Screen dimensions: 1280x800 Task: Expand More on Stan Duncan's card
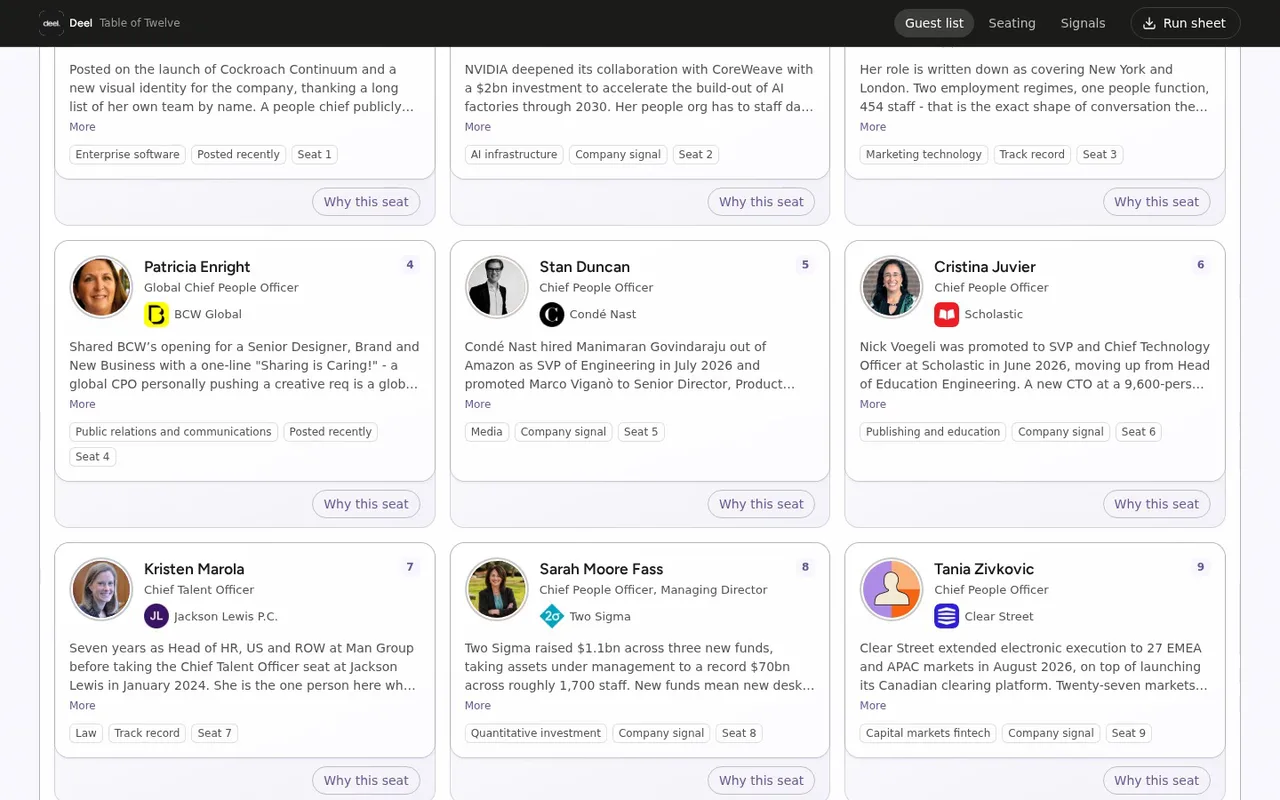478,404
